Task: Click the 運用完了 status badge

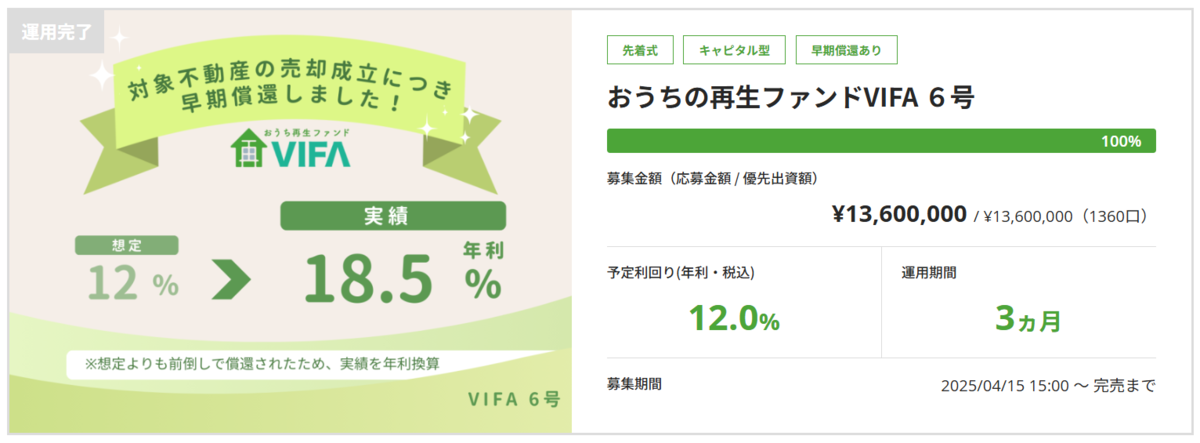Action: [56, 32]
